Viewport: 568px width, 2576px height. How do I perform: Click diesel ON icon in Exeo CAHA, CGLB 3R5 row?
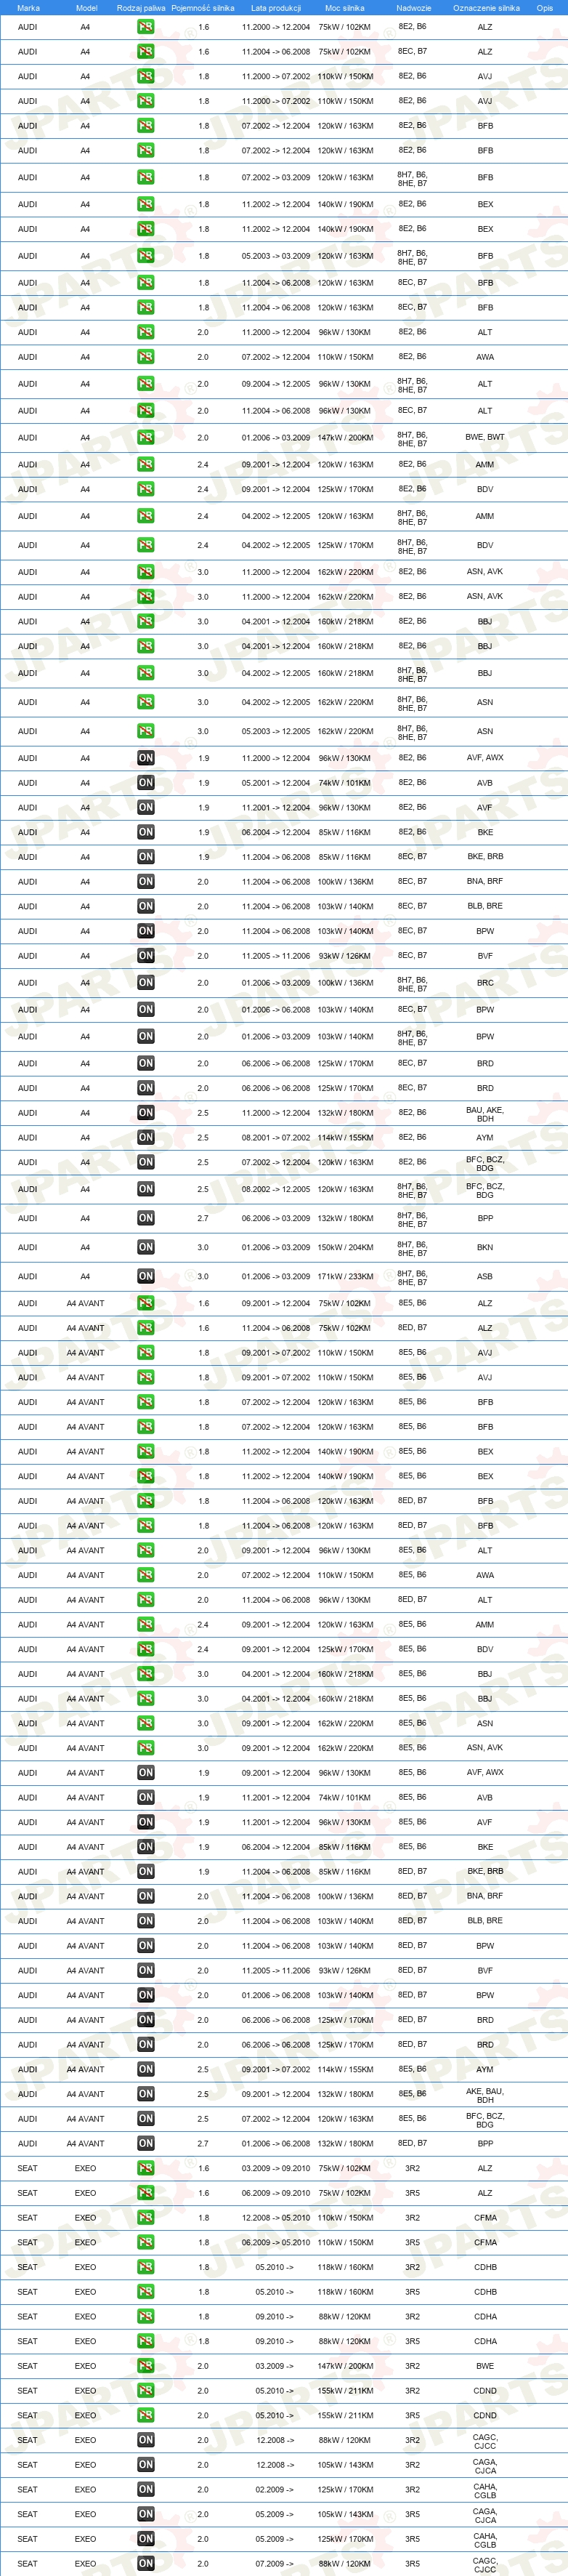click(x=146, y=2539)
